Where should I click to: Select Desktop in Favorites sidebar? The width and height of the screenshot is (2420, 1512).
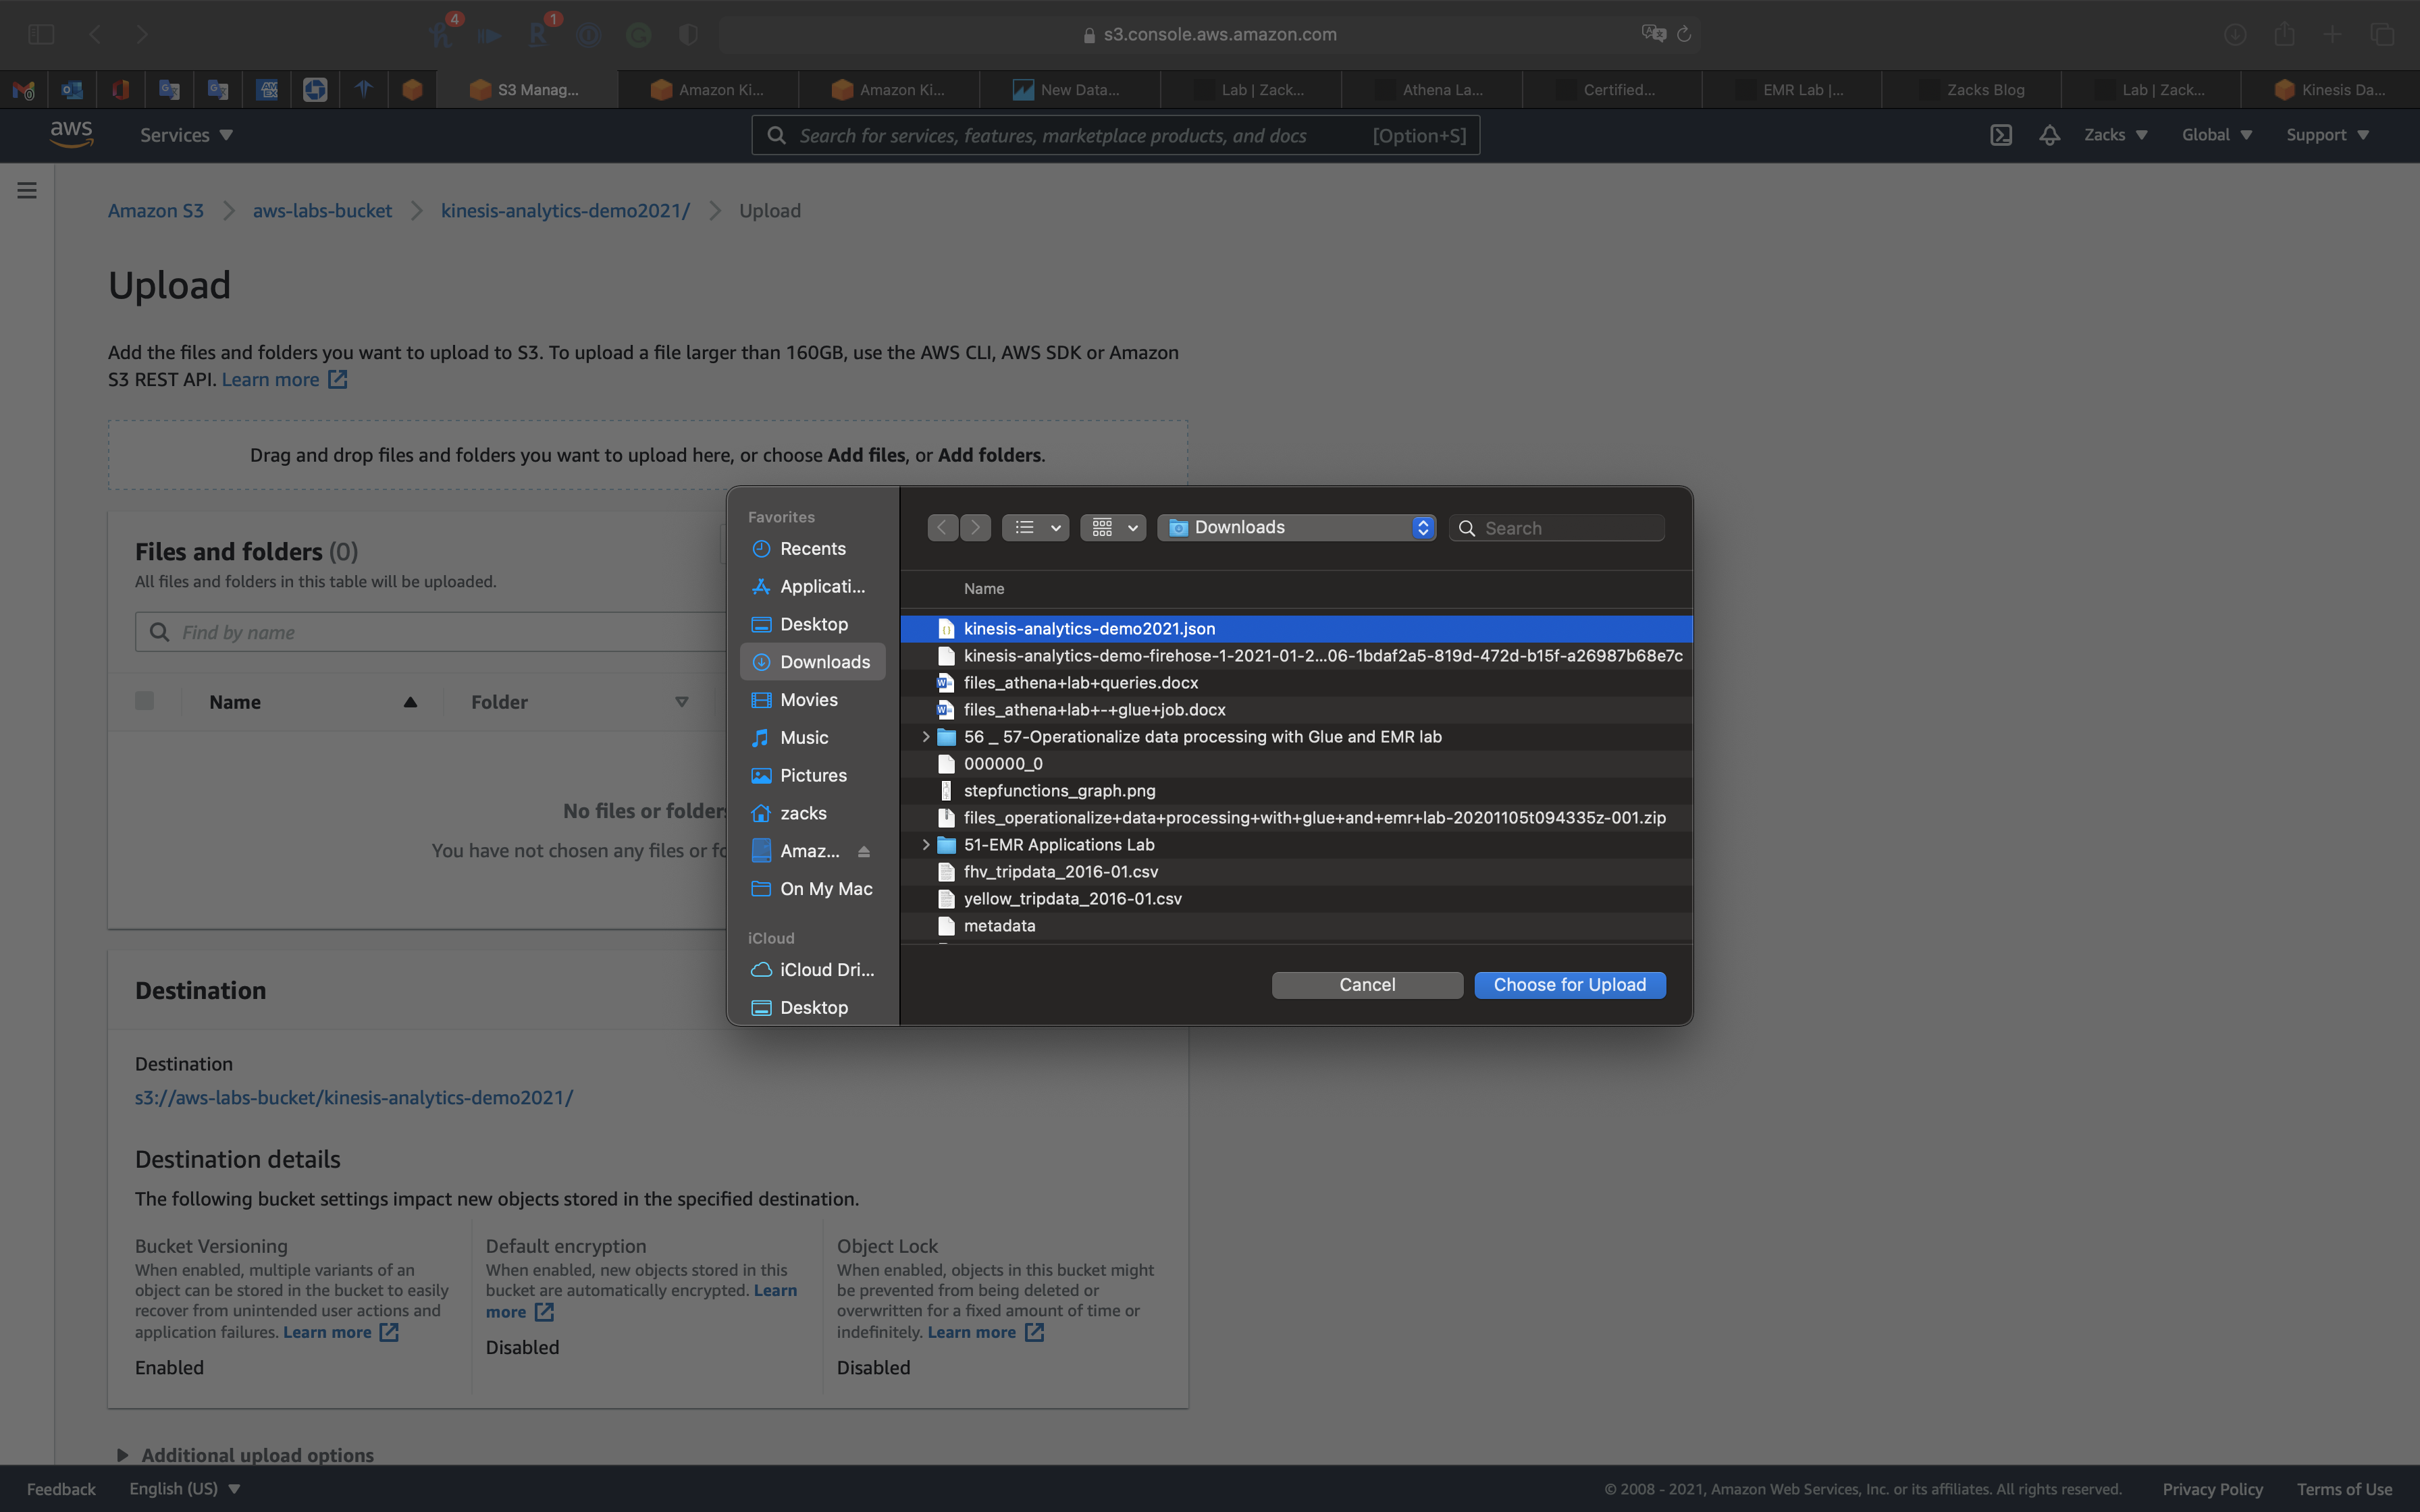[x=813, y=624]
